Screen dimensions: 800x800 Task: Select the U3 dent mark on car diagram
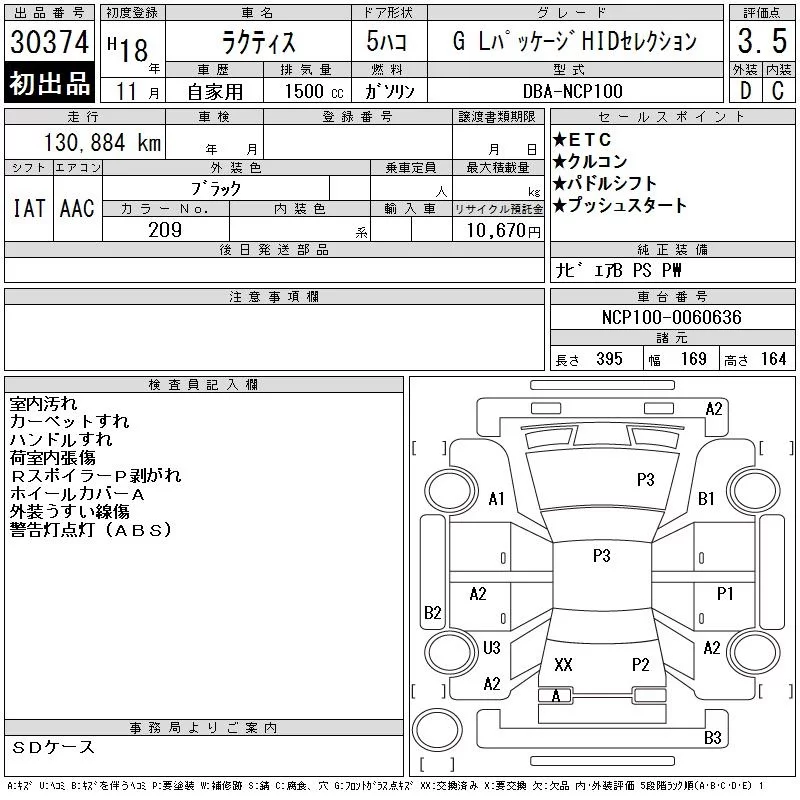[491, 648]
